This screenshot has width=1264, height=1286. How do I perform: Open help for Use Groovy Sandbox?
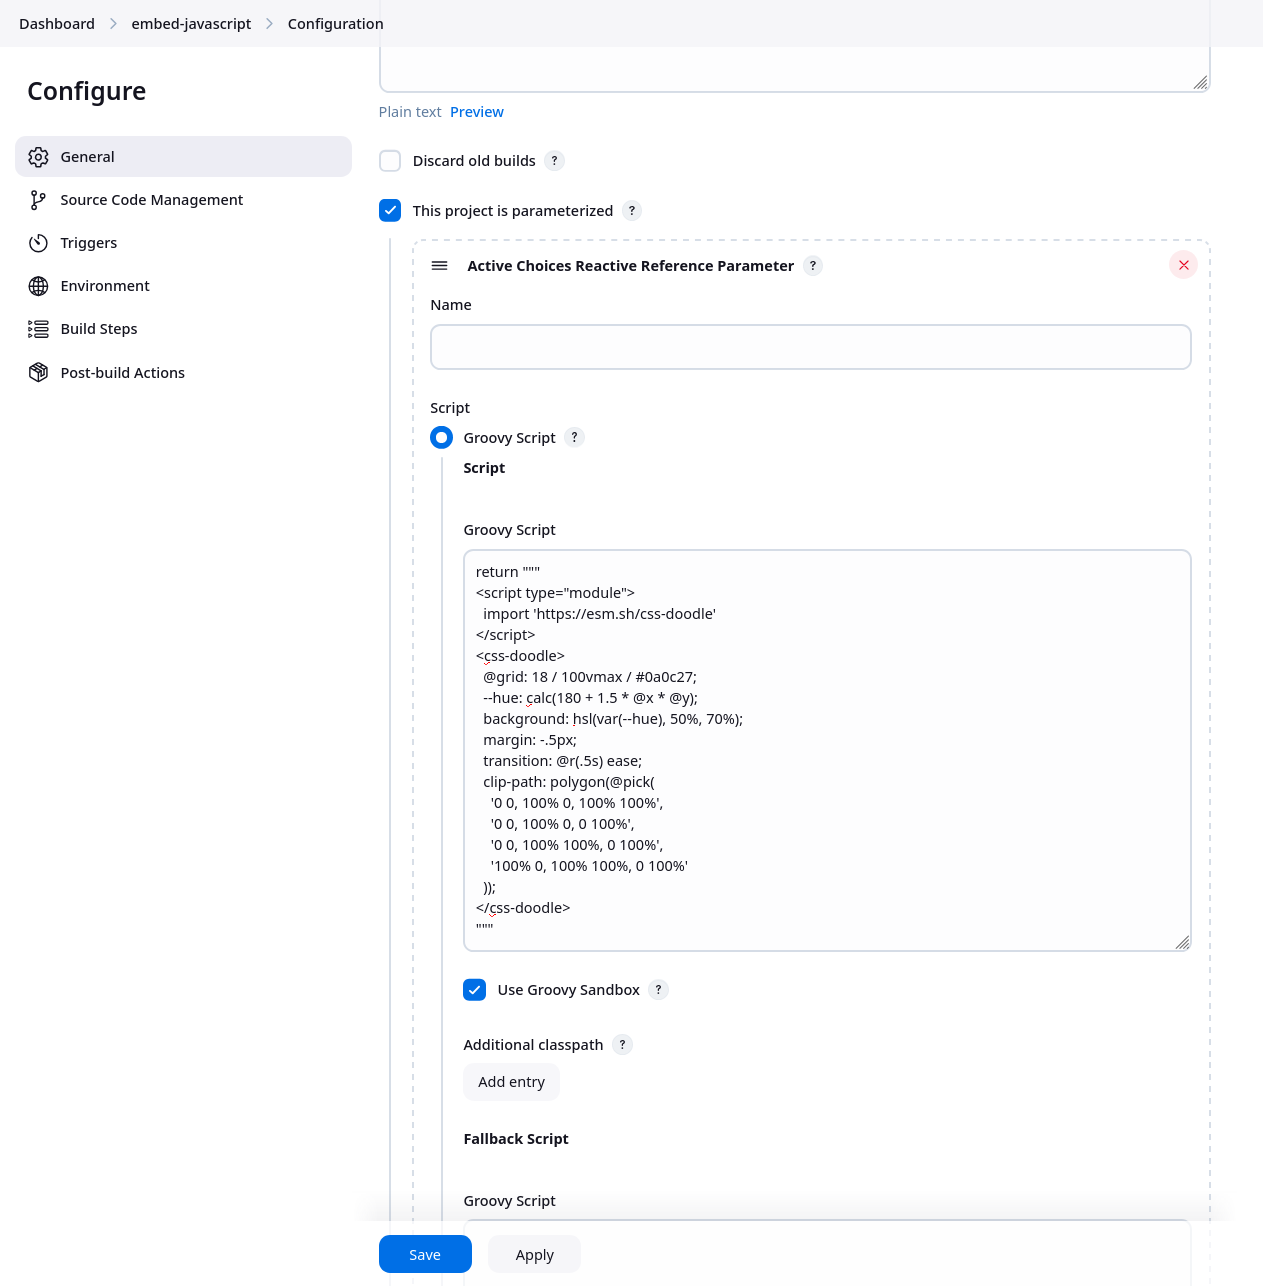tap(658, 990)
